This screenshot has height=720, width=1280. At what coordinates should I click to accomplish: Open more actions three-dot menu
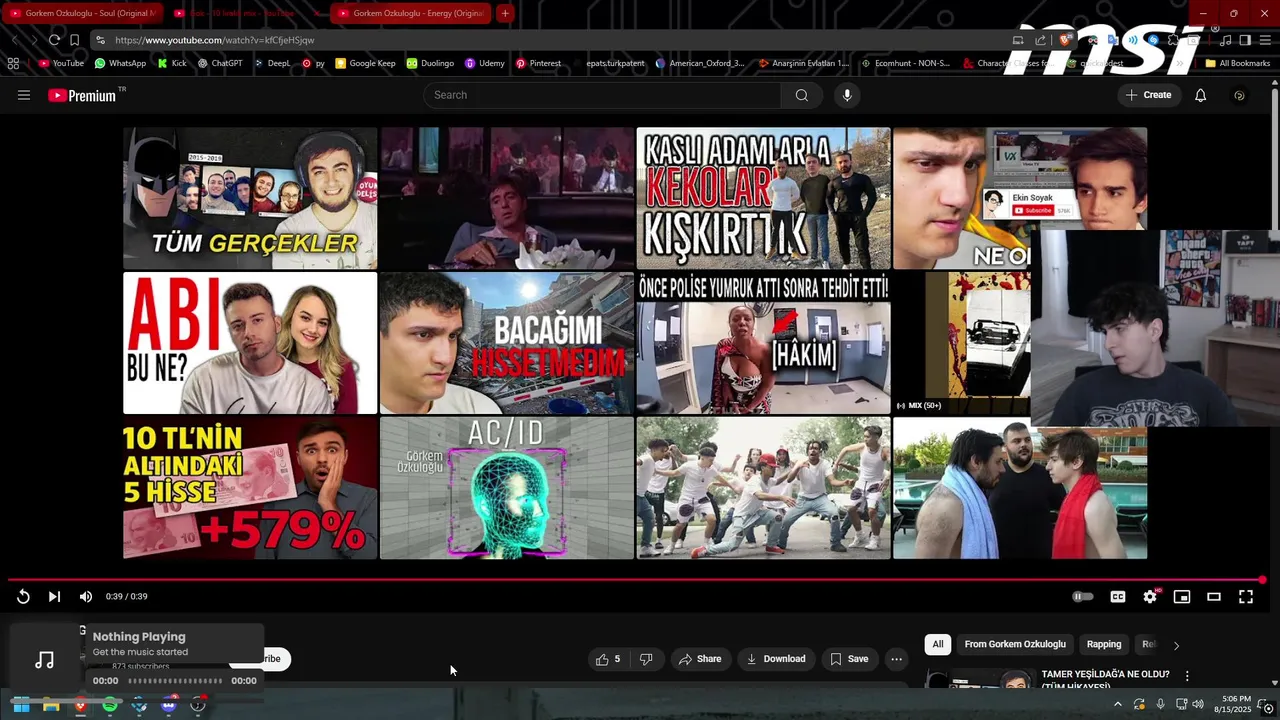point(896,659)
